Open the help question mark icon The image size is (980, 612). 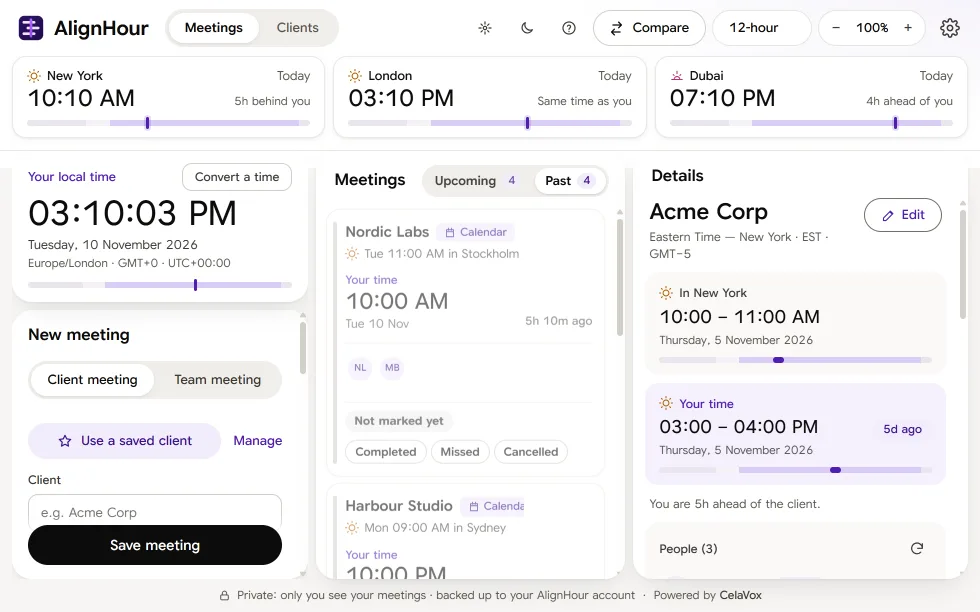pyautogui.click(x=569, y=28)
